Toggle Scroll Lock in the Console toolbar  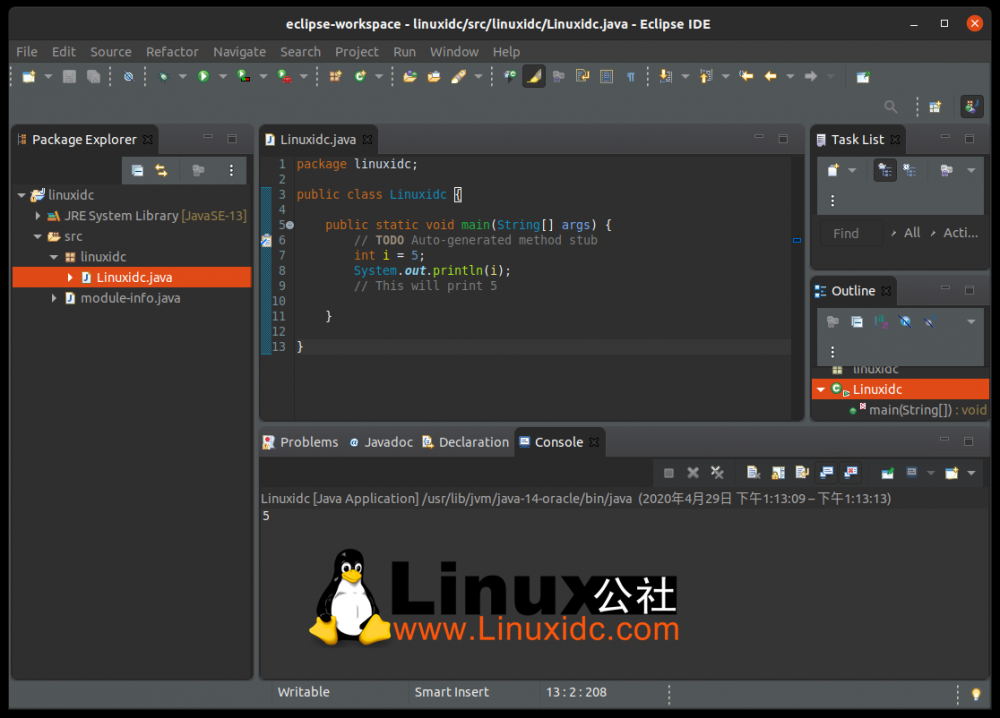(775, 473)
